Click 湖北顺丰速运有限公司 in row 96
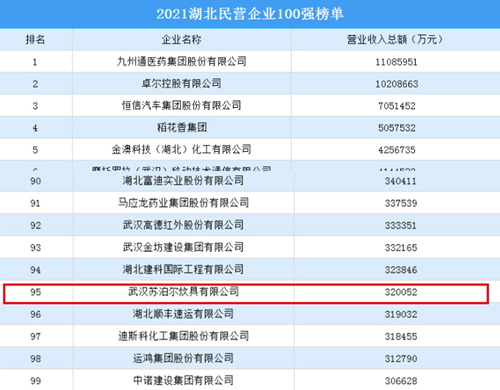This screenshot has height=390, width=500. click(x=183, y=314)
